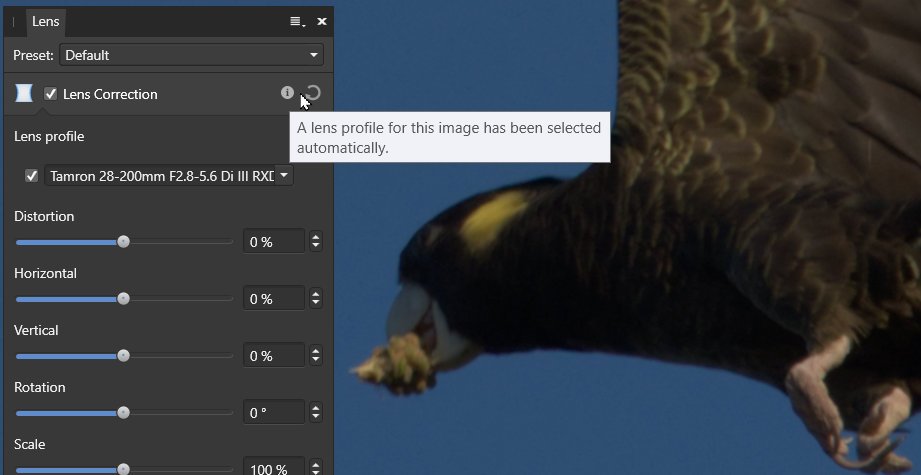
Task: Reset Lens Correction with circular arrow icon
Action: tap(314, 93)
